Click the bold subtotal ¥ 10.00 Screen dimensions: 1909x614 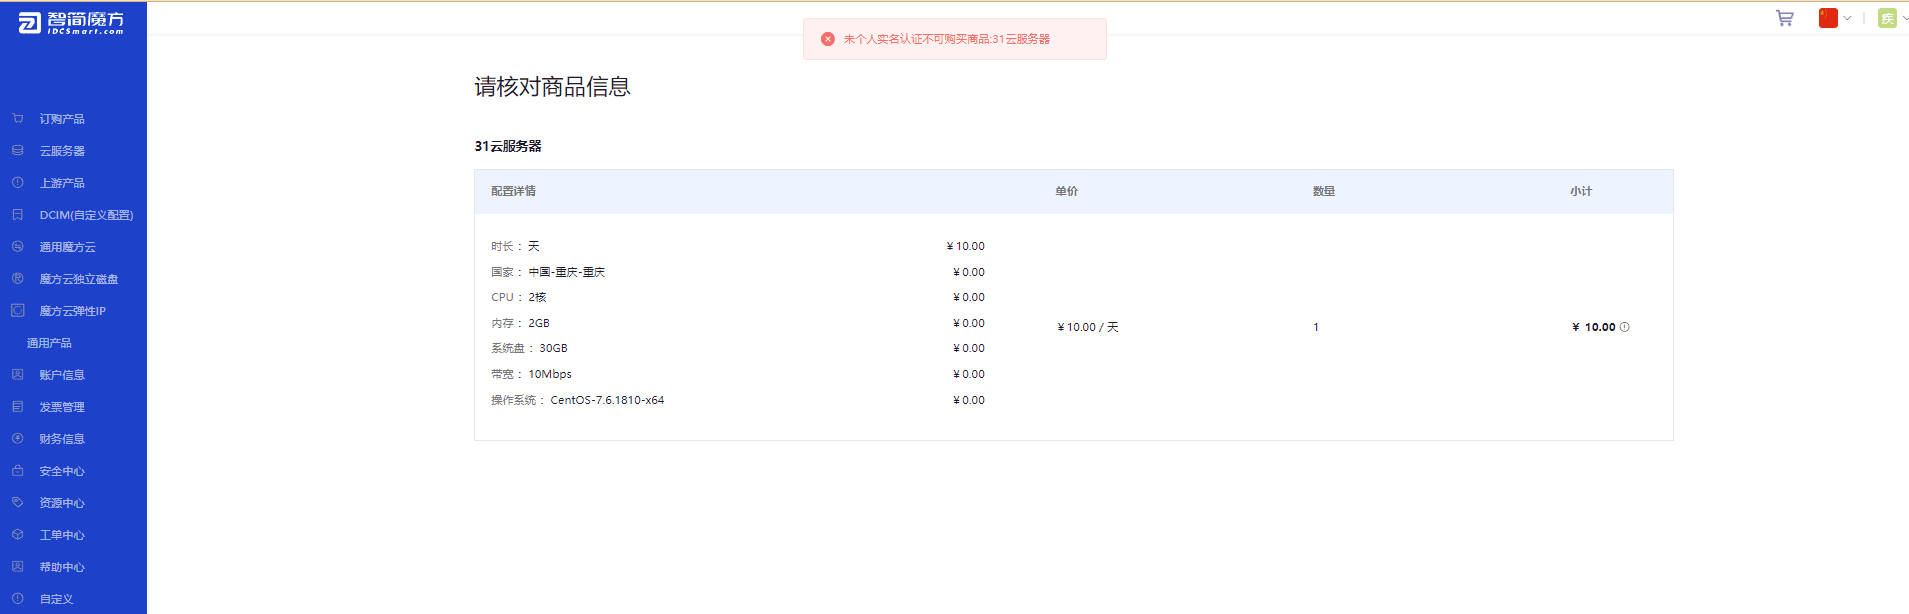pyautogui.click(x=1594, y=327)
